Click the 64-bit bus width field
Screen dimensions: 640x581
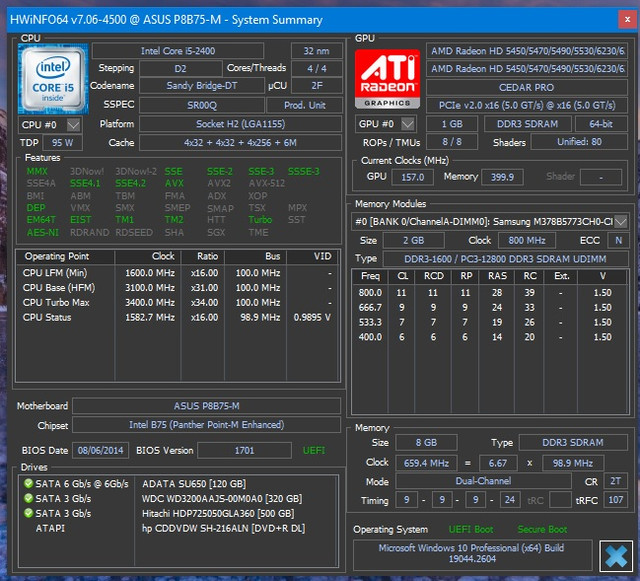pyautogui.click(x=601, y=124)
